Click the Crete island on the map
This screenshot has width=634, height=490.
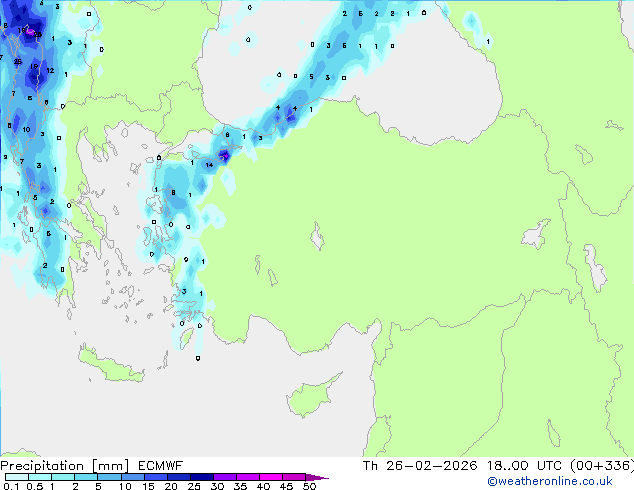(110, 366)
